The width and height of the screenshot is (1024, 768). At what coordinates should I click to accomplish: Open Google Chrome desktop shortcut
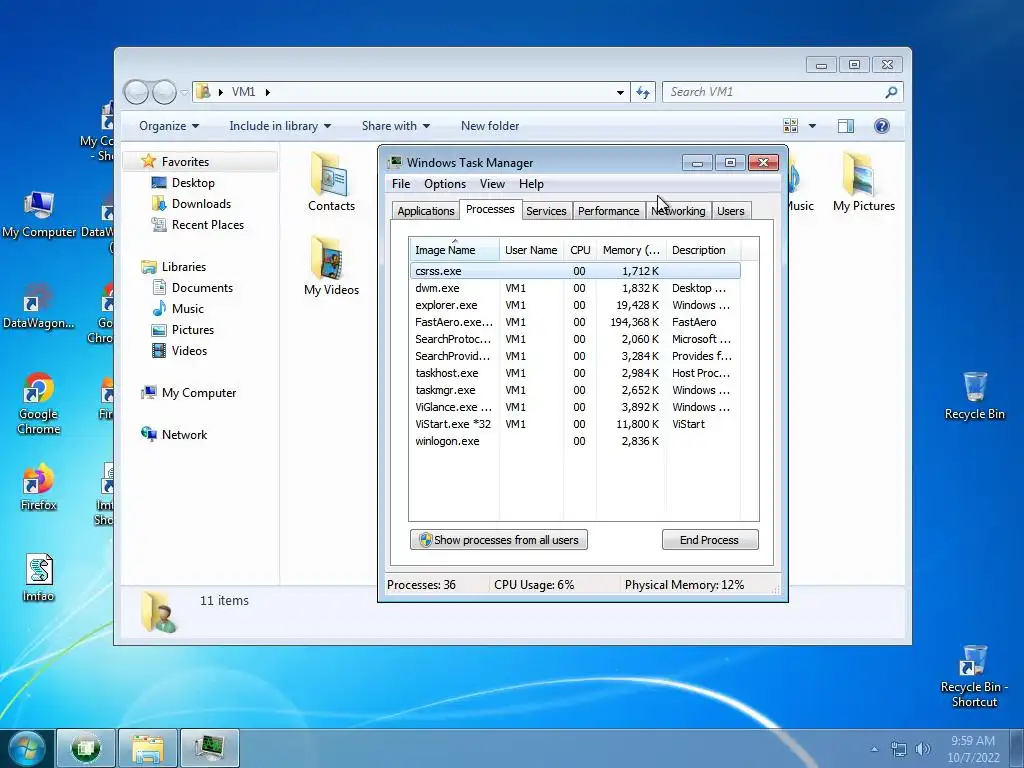click(39, 404)
